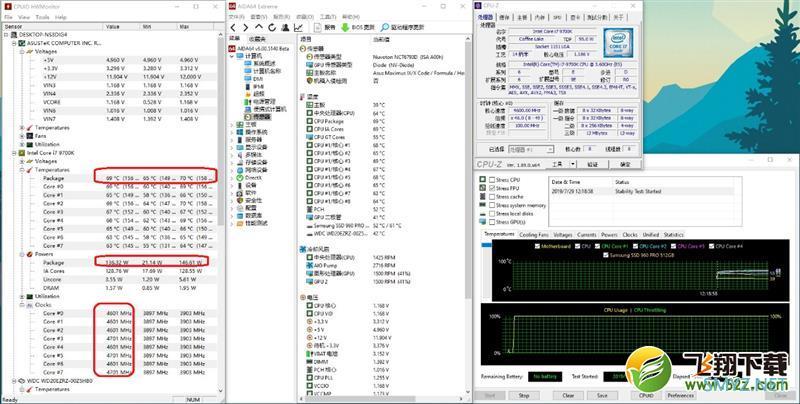Image resolution: width=800 pixels, height=404 pixels.
Task: Collapse the Clocks node in HWMonitor
Action: (x=22, y=305)
